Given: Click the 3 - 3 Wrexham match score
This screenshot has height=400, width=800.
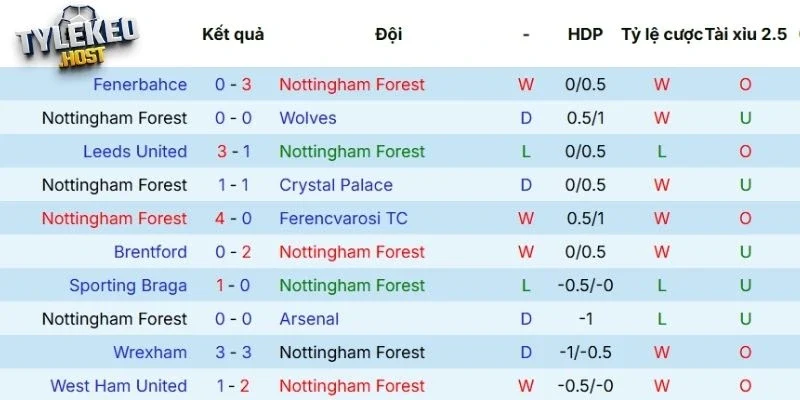Looking at the screenshot, I should (233, 353).
